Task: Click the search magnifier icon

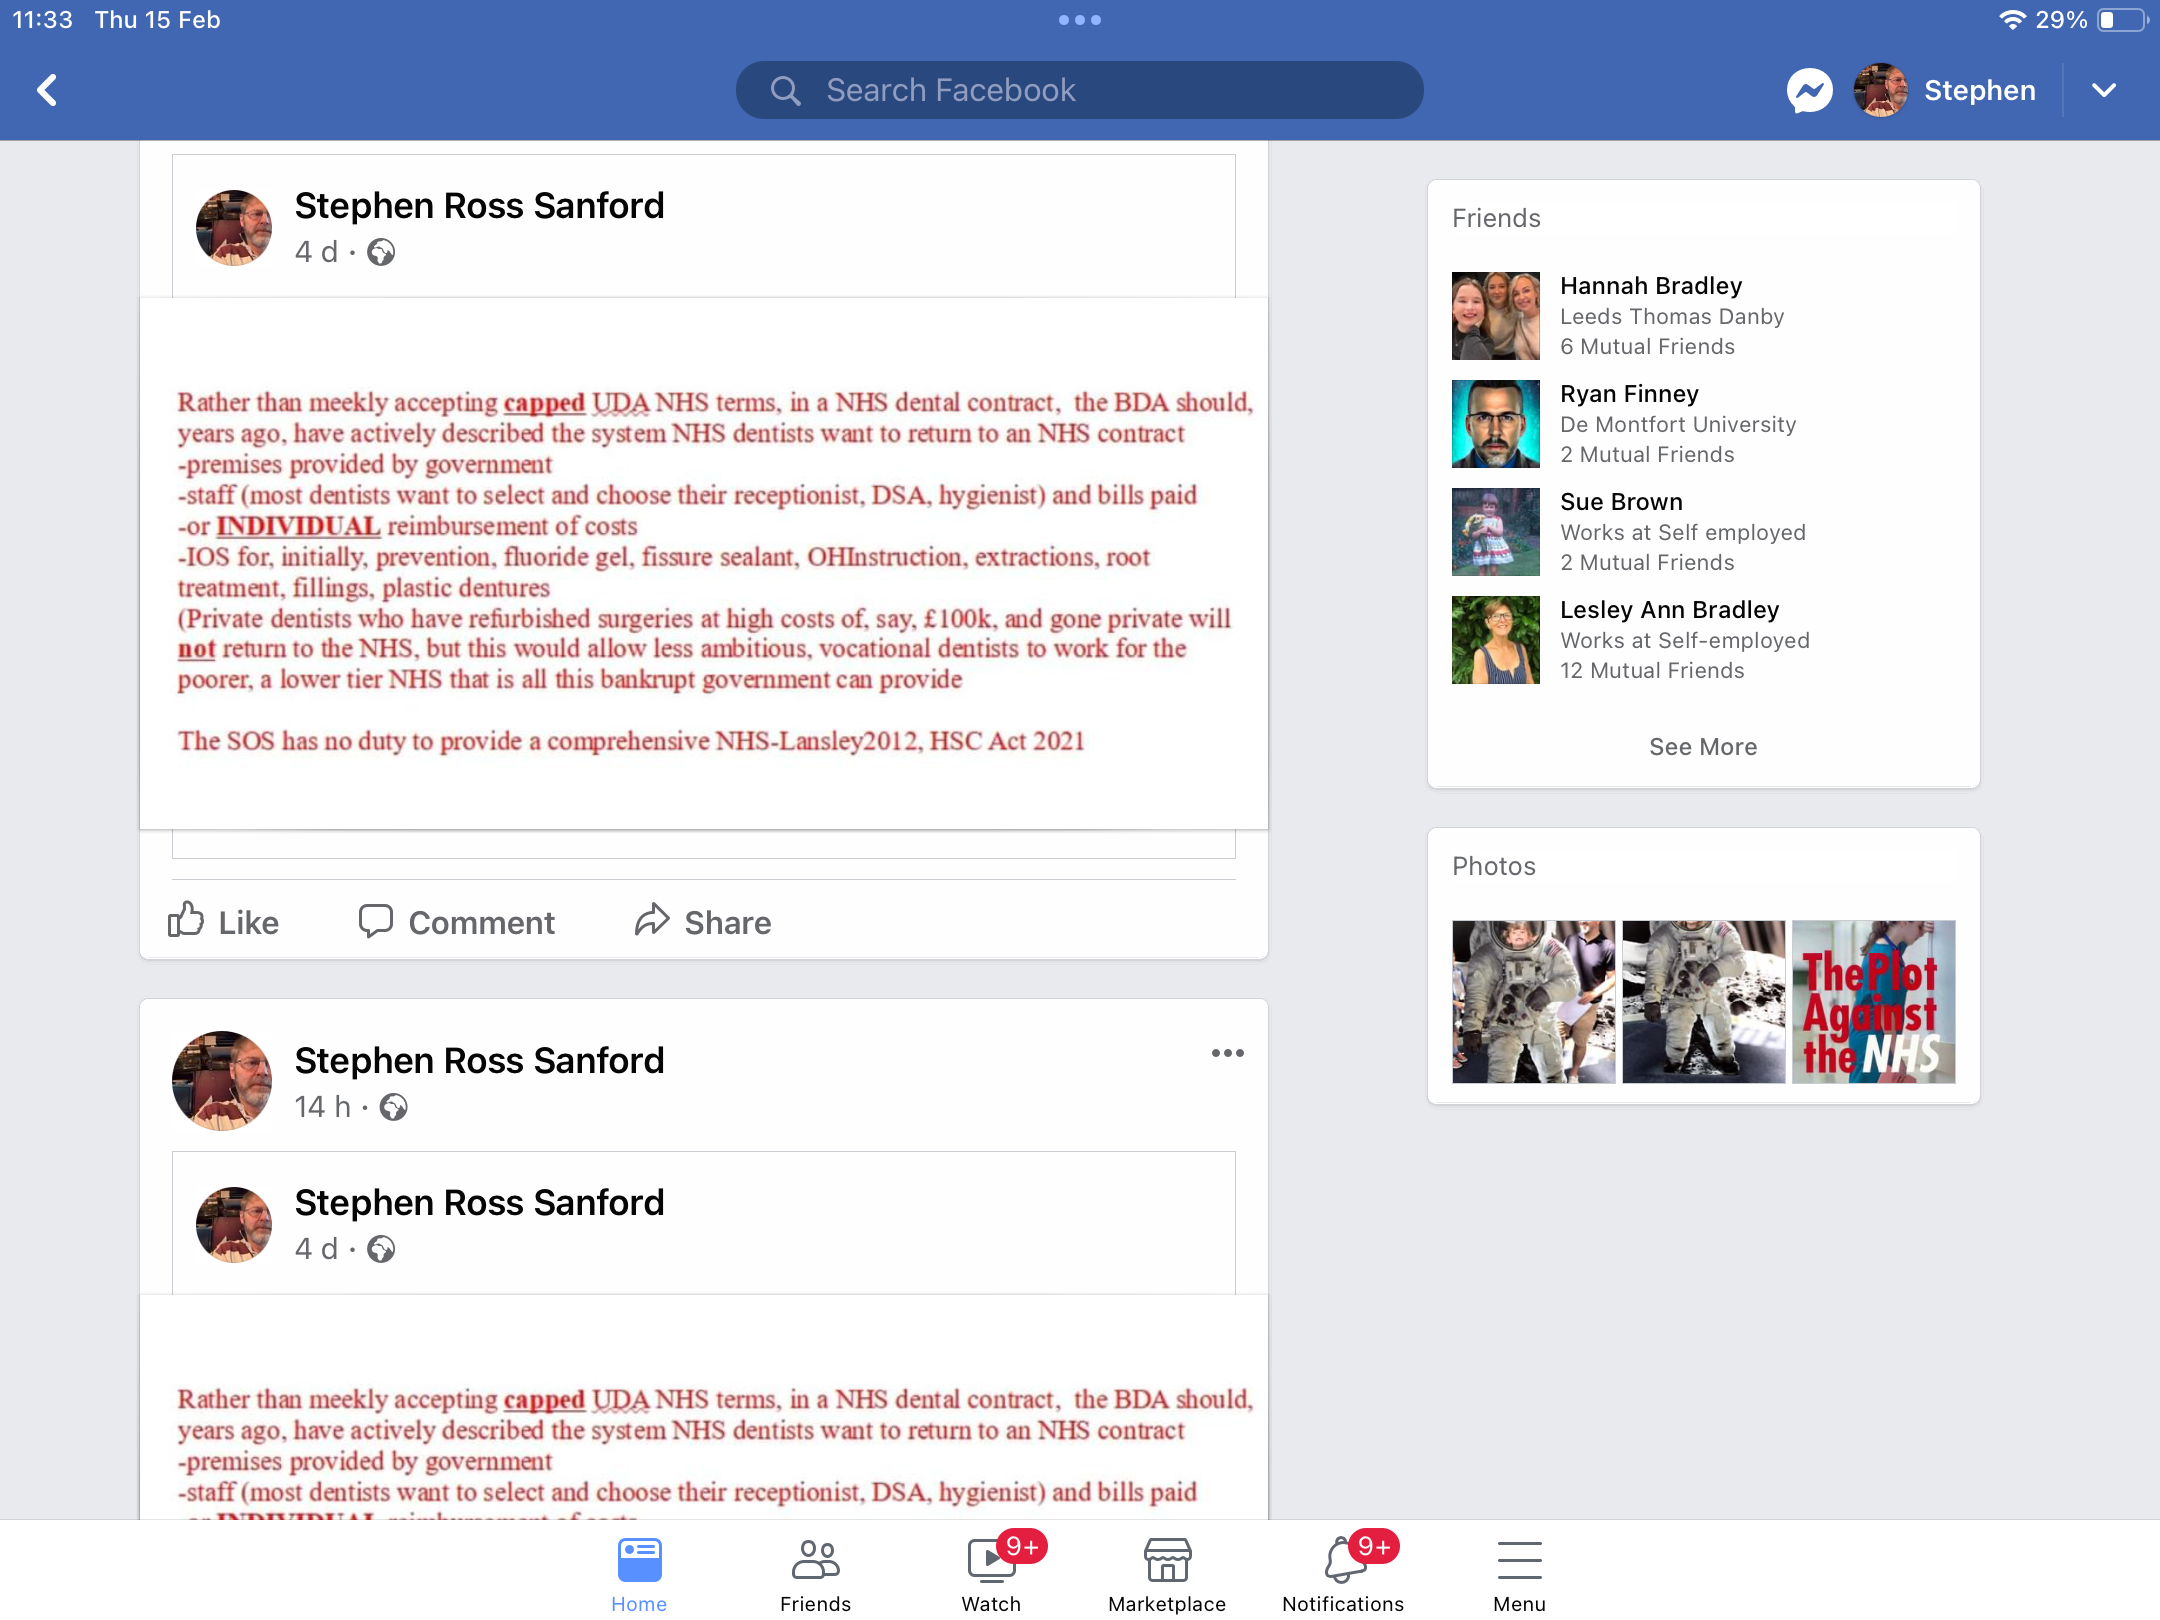Action: [x=785, y=91]
